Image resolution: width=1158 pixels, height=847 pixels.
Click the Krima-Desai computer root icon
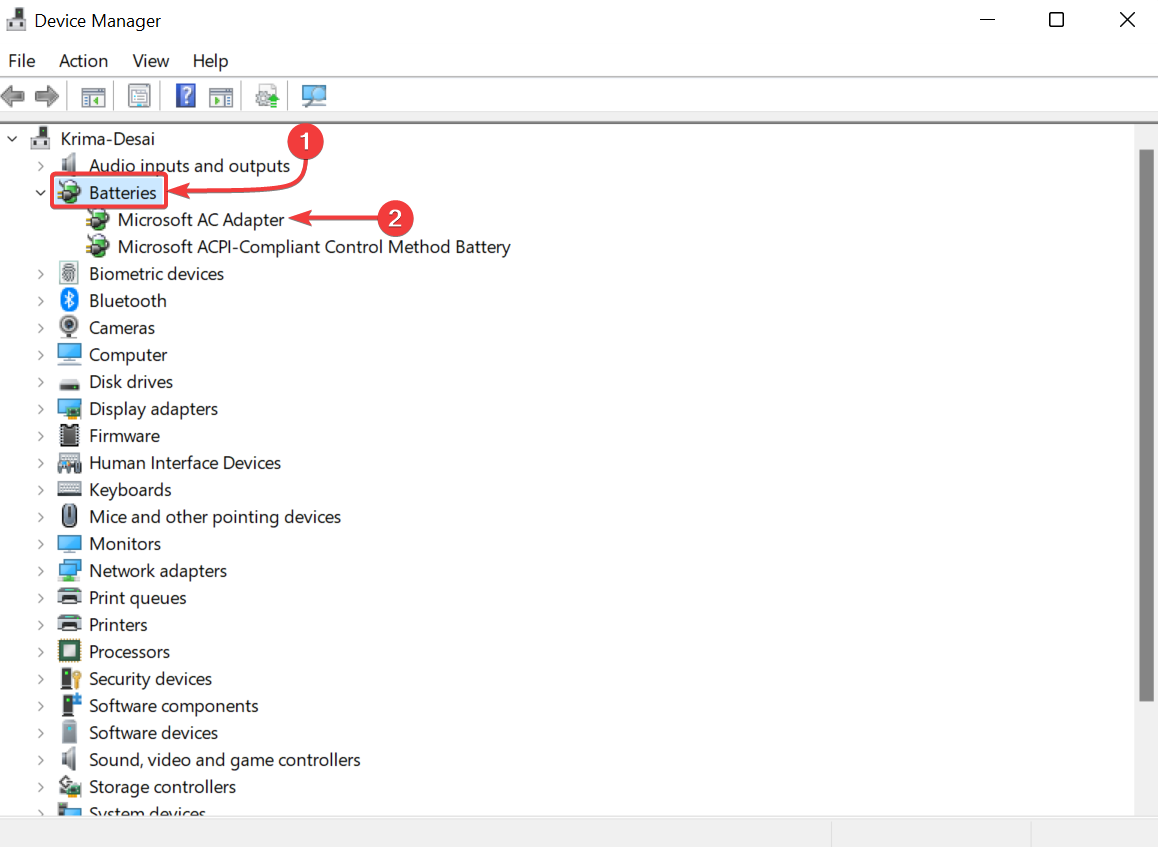41,138
